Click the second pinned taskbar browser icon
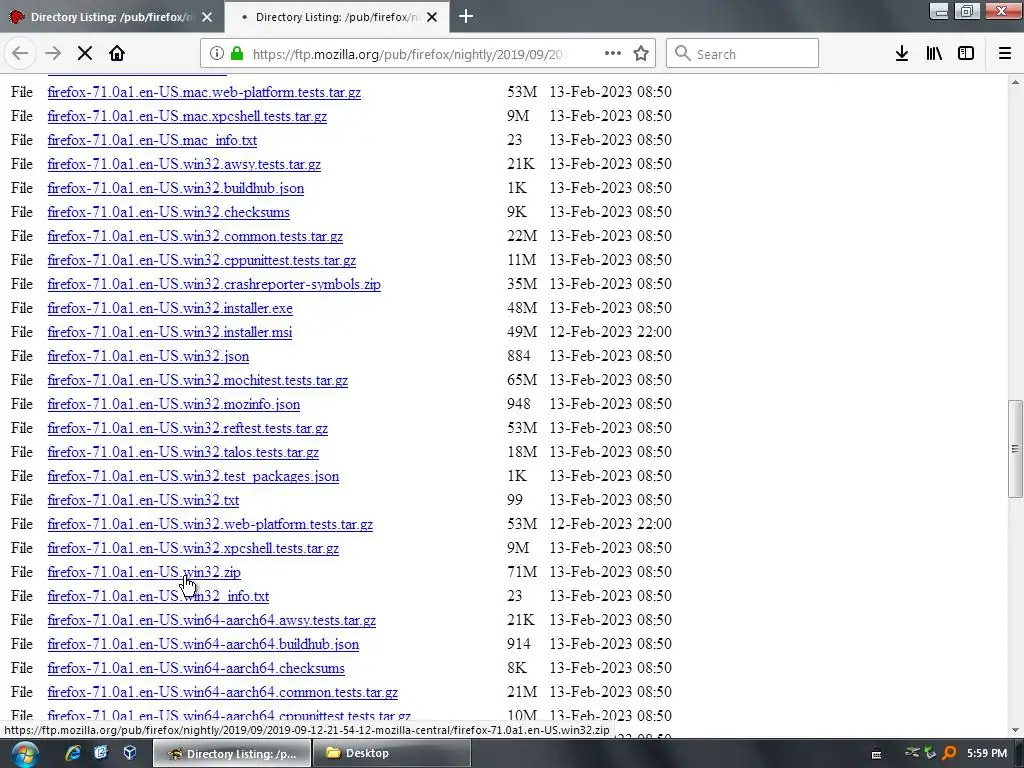1024x768 pixels. point(101,753)
